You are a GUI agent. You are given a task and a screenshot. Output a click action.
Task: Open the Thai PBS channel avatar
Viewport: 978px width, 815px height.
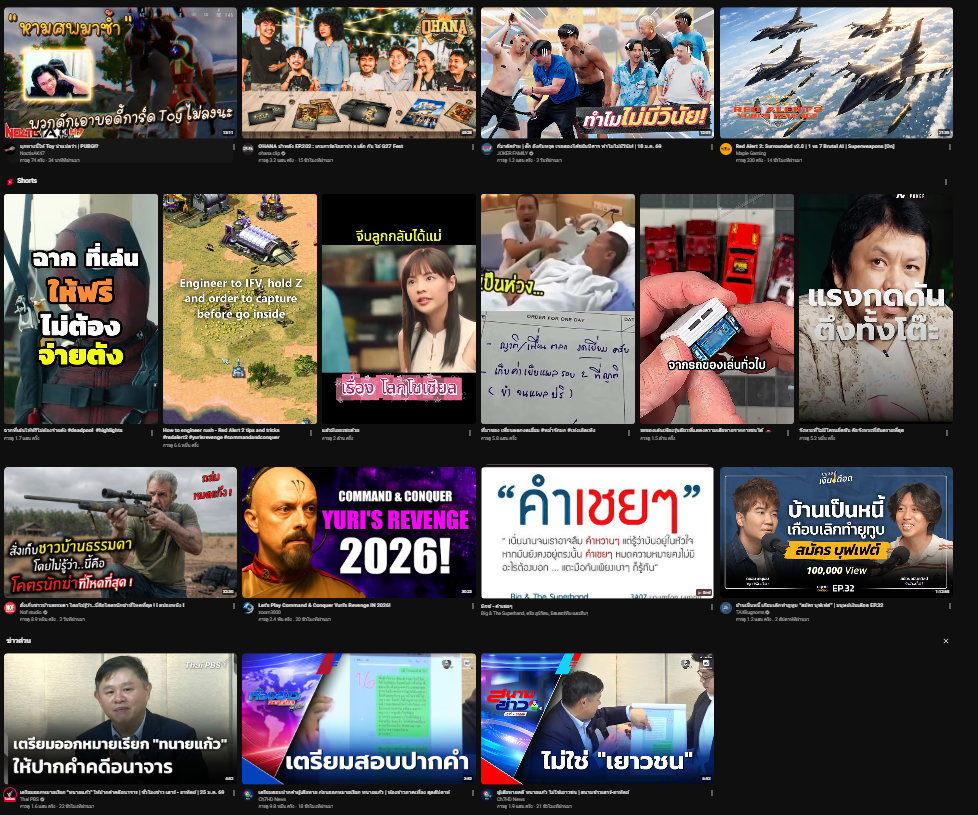[9, 794]
